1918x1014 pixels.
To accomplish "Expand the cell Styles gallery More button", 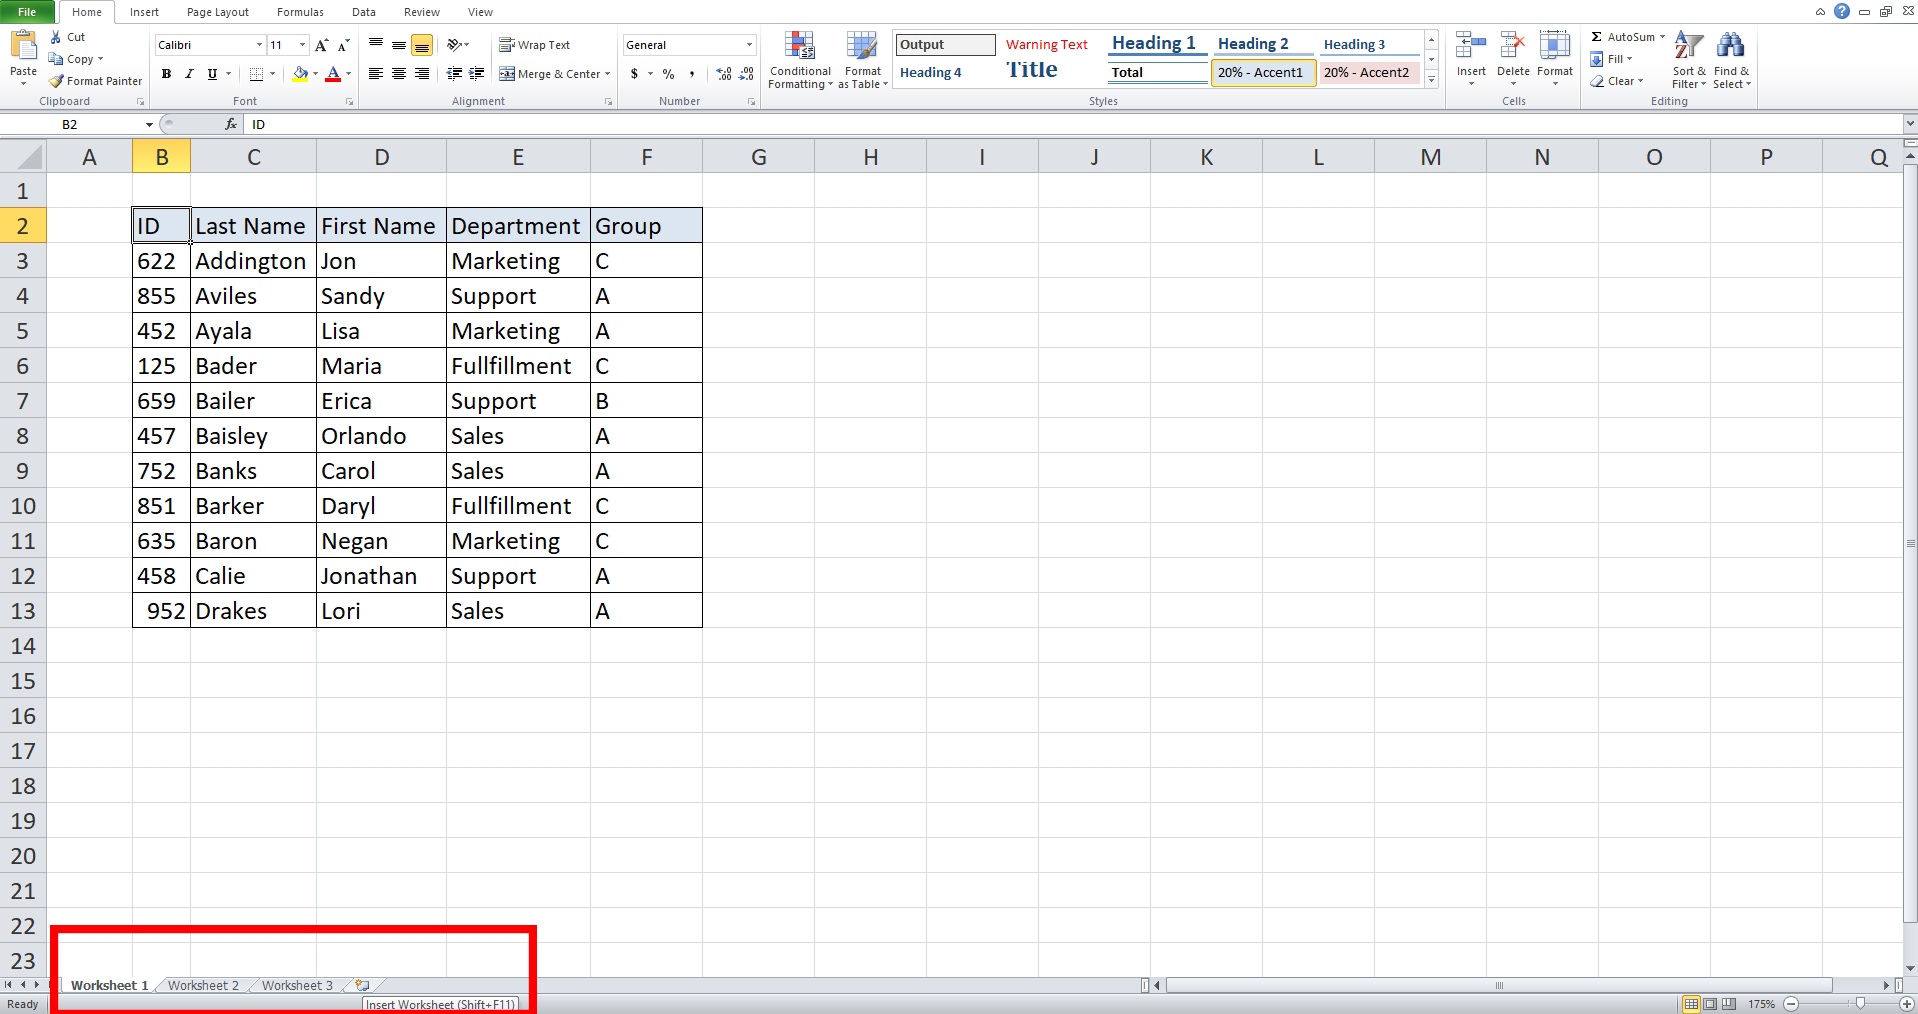I will (x=1431, y=80).
